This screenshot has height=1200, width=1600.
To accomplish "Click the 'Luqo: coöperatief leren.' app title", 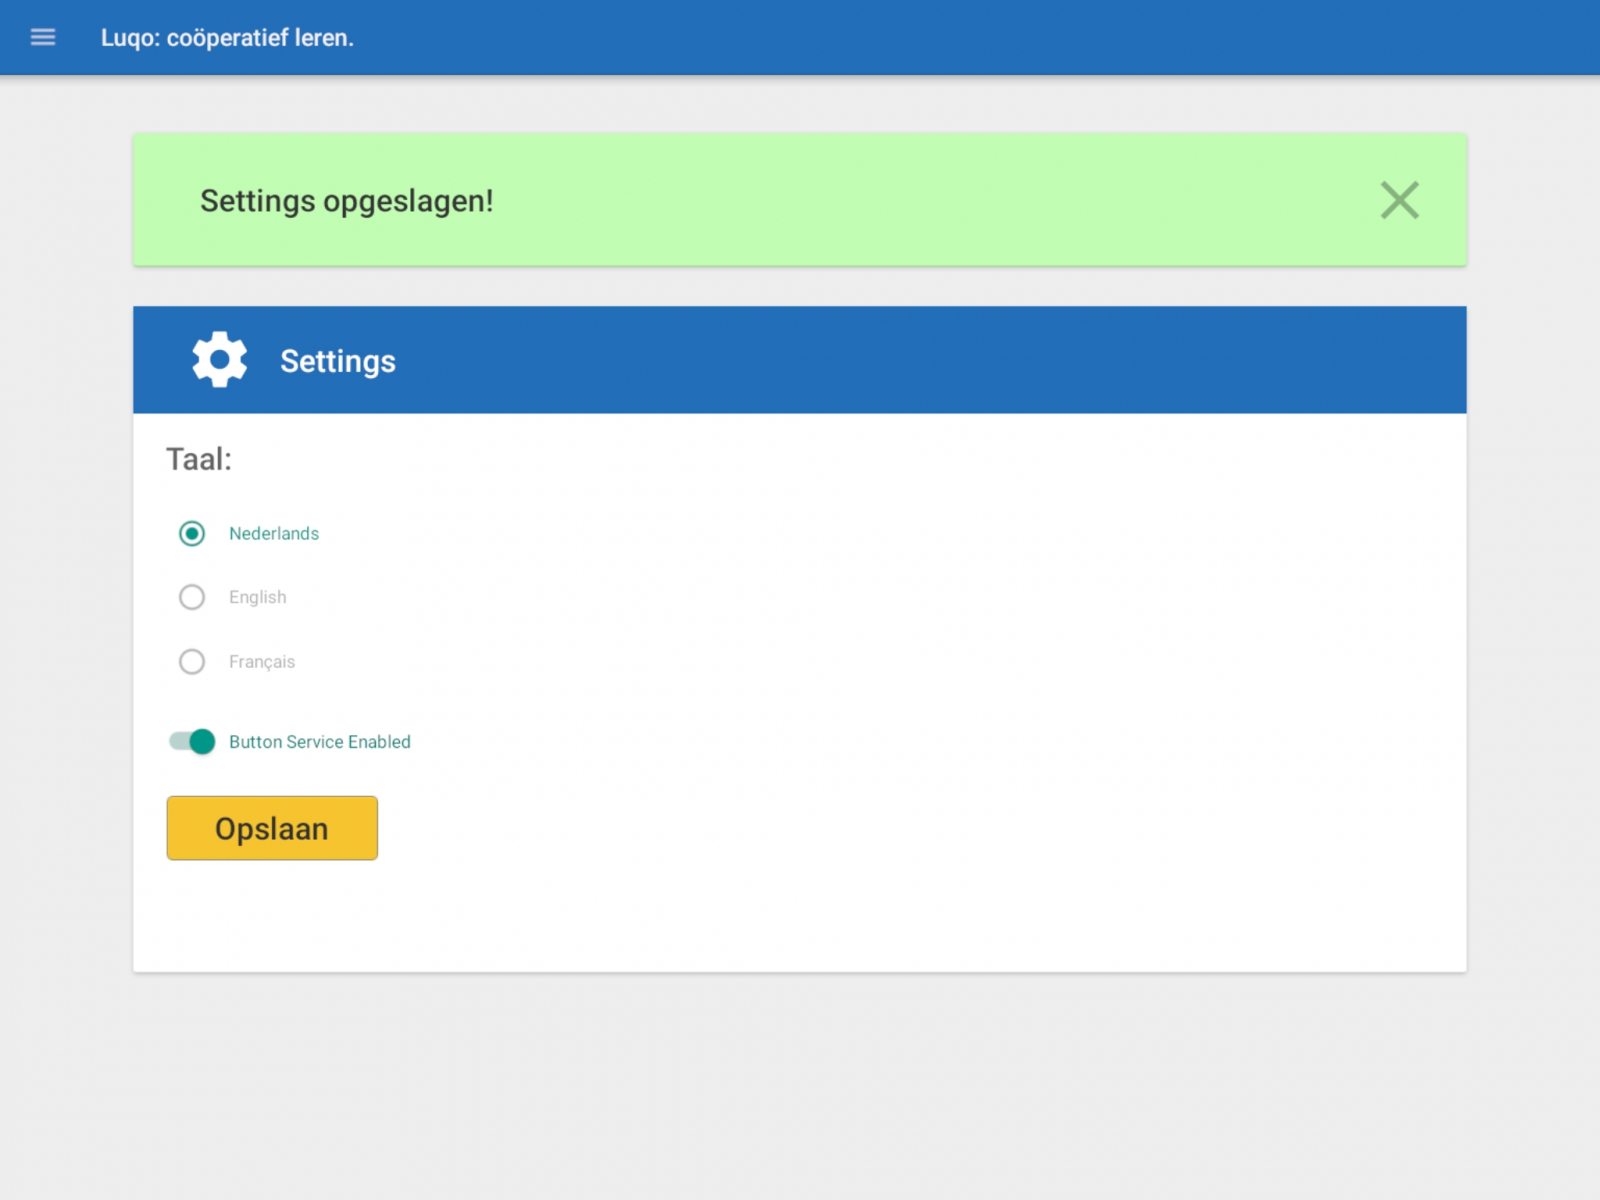I will tap(227, 38).
